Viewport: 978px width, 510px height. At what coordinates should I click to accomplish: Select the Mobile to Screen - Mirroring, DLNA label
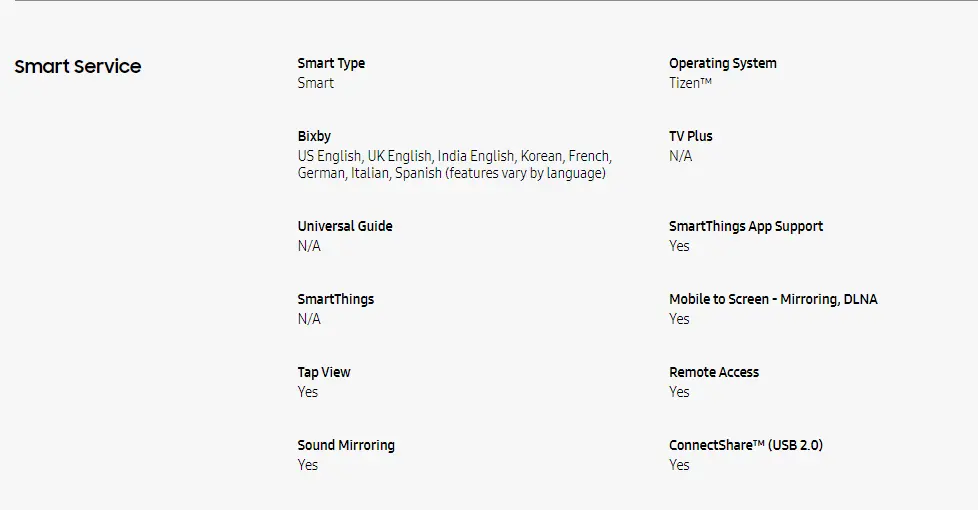pyautogui.click(x=773, y=299)
